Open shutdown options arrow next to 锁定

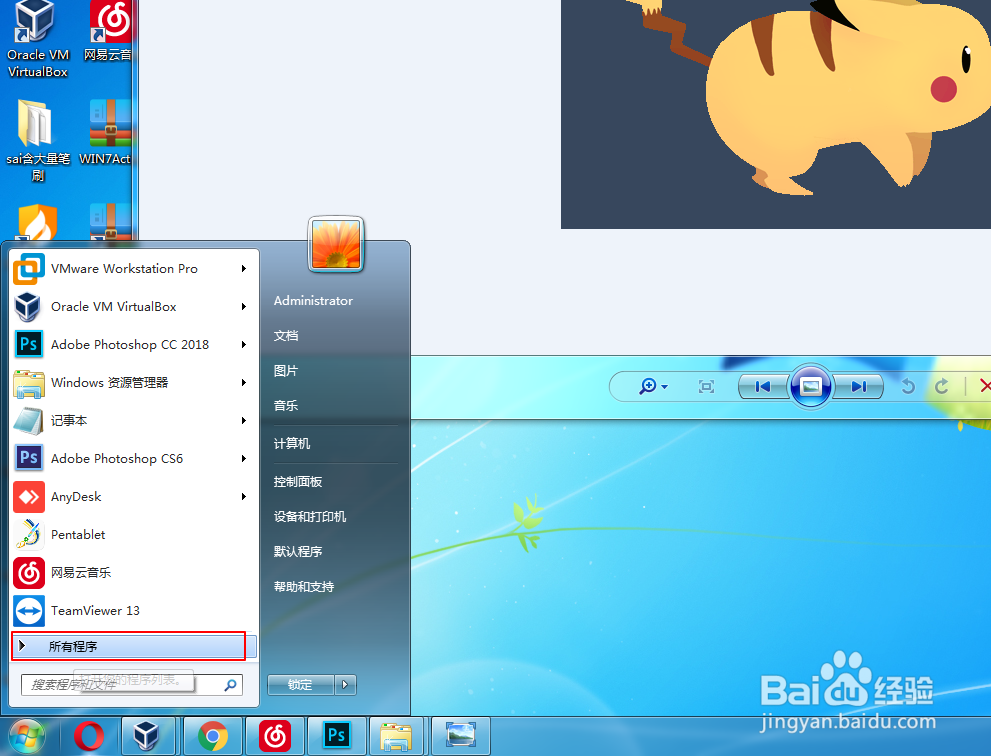[345, 685]
